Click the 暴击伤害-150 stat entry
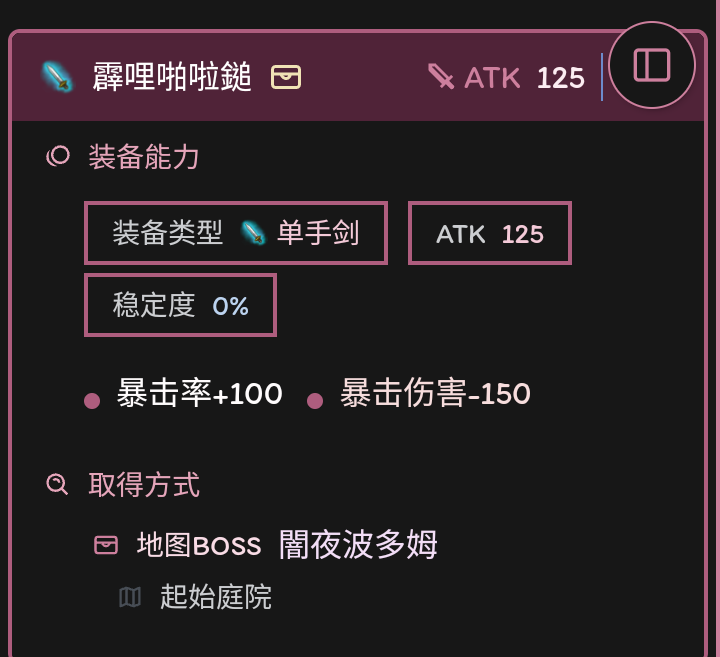This screenshot has height=657, width=720. (x=435, y=394)
